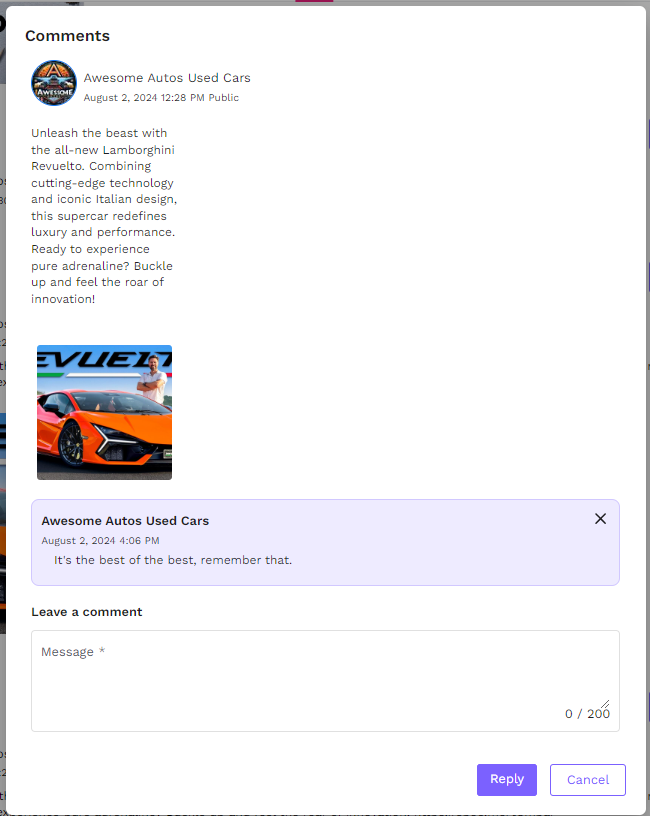Click the Awesome Autos profile logo avatar
The image size is (650, 816).
tap(54, 83)
